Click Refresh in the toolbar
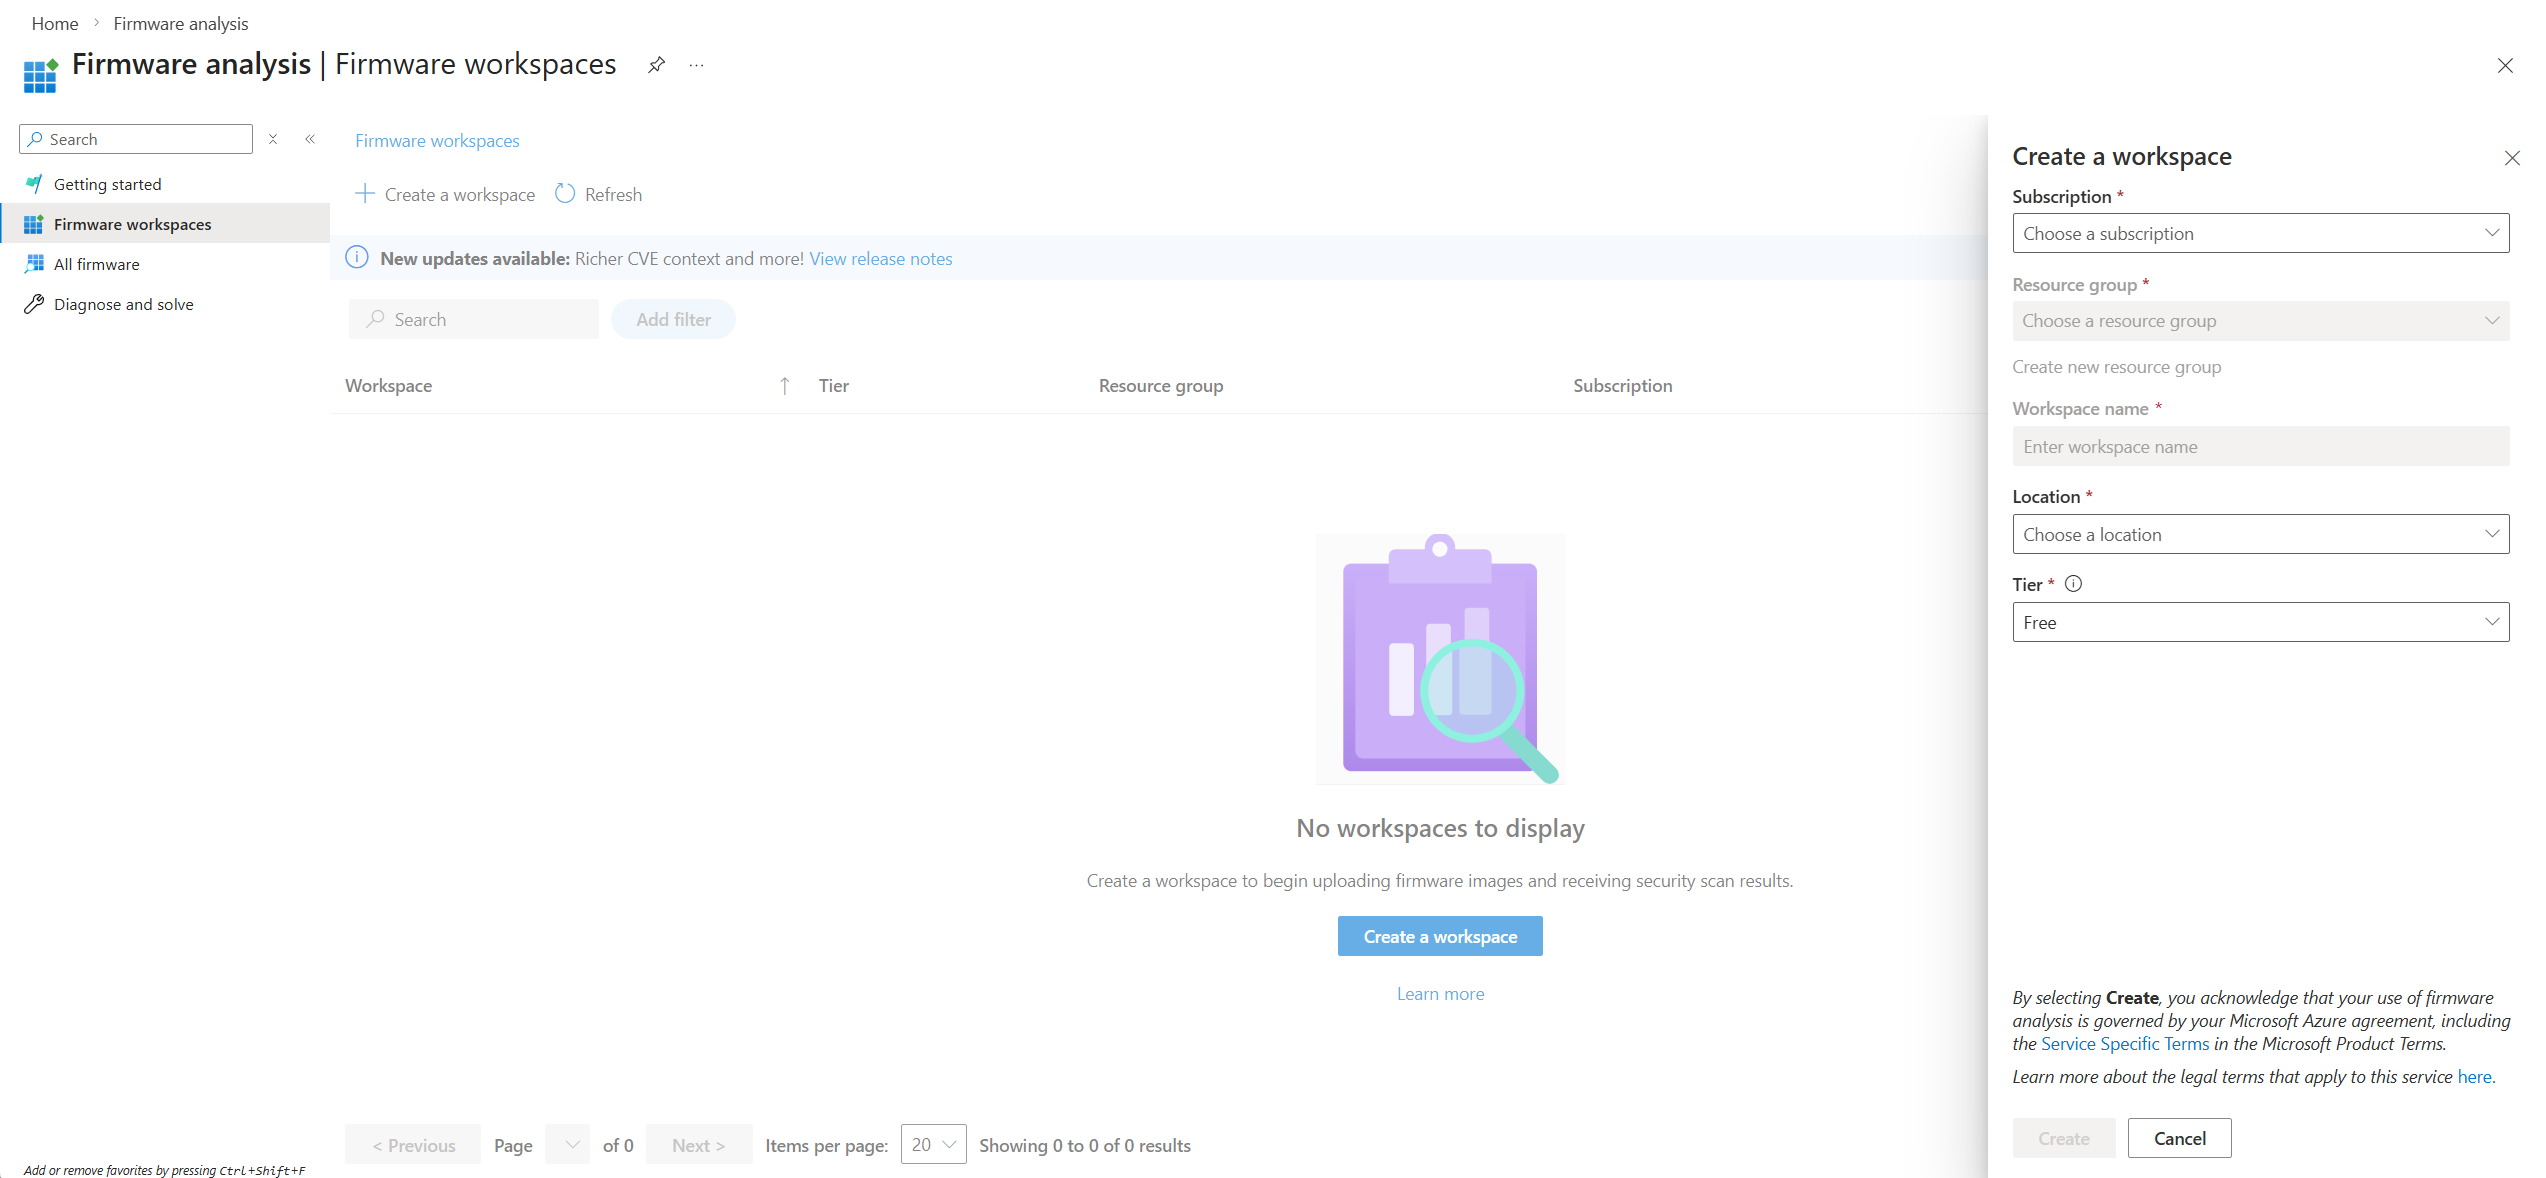This screenshot has height=1178, width=2546. coord(599,194)
